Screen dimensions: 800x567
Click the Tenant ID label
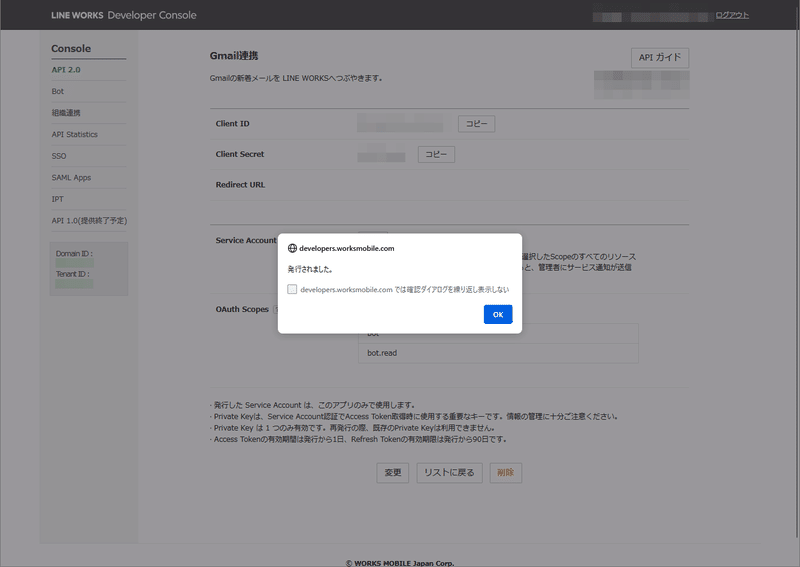(72, 274)
